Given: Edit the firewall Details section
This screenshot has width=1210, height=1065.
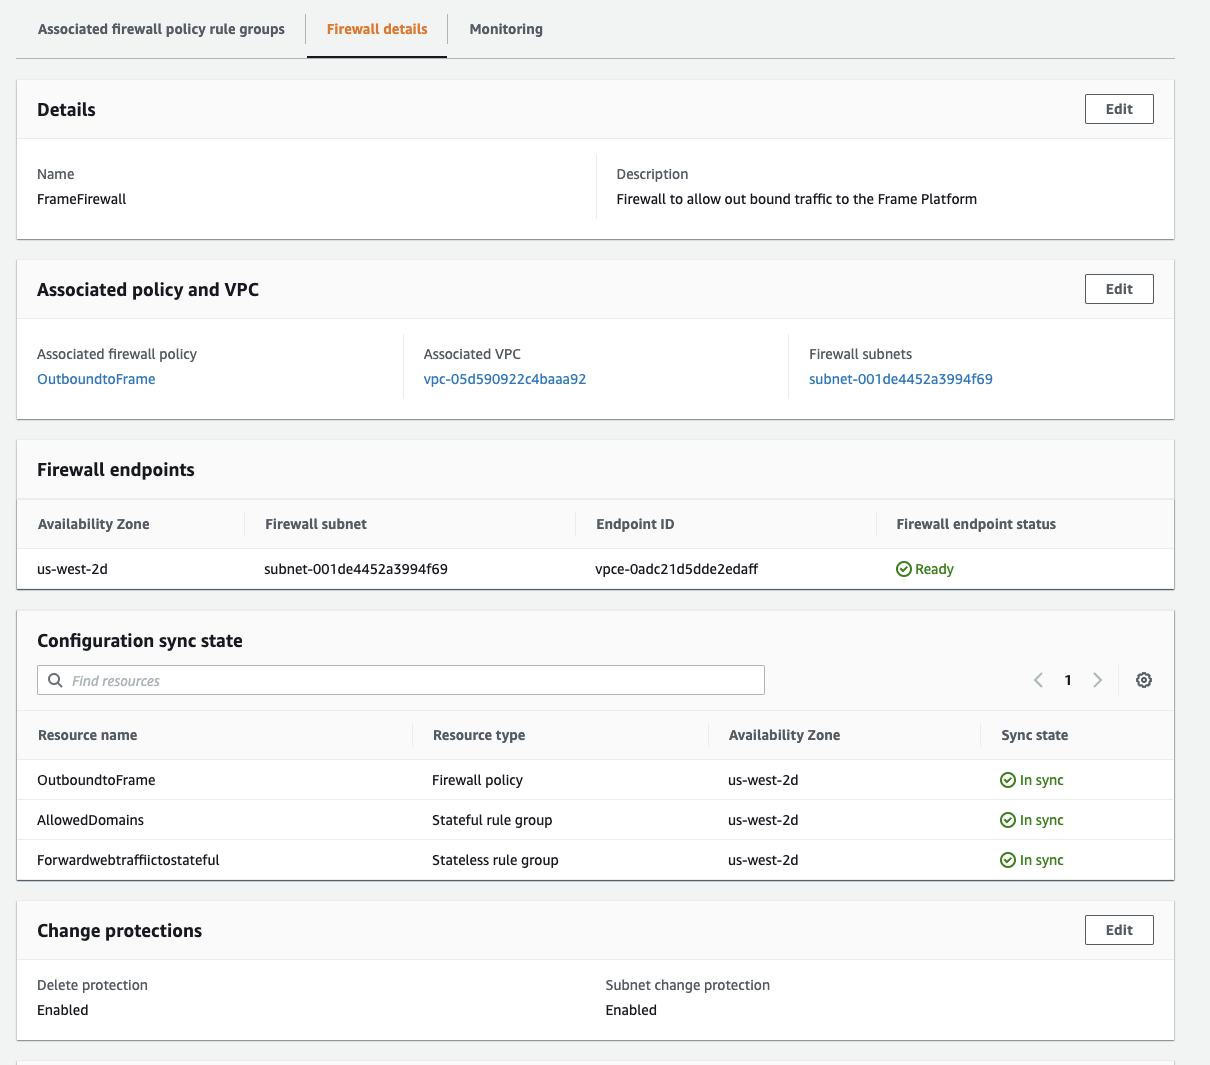Looking at the screenshot, I should (1119, 109).
